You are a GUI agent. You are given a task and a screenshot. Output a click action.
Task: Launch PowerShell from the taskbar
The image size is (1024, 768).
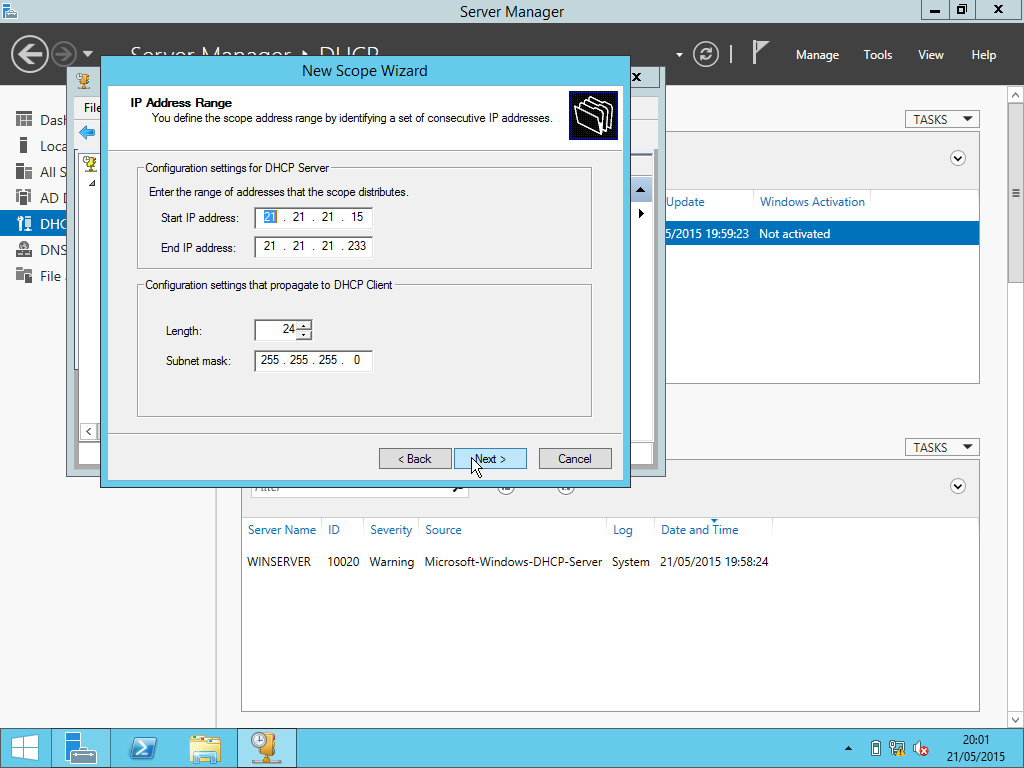coord(143,748)
